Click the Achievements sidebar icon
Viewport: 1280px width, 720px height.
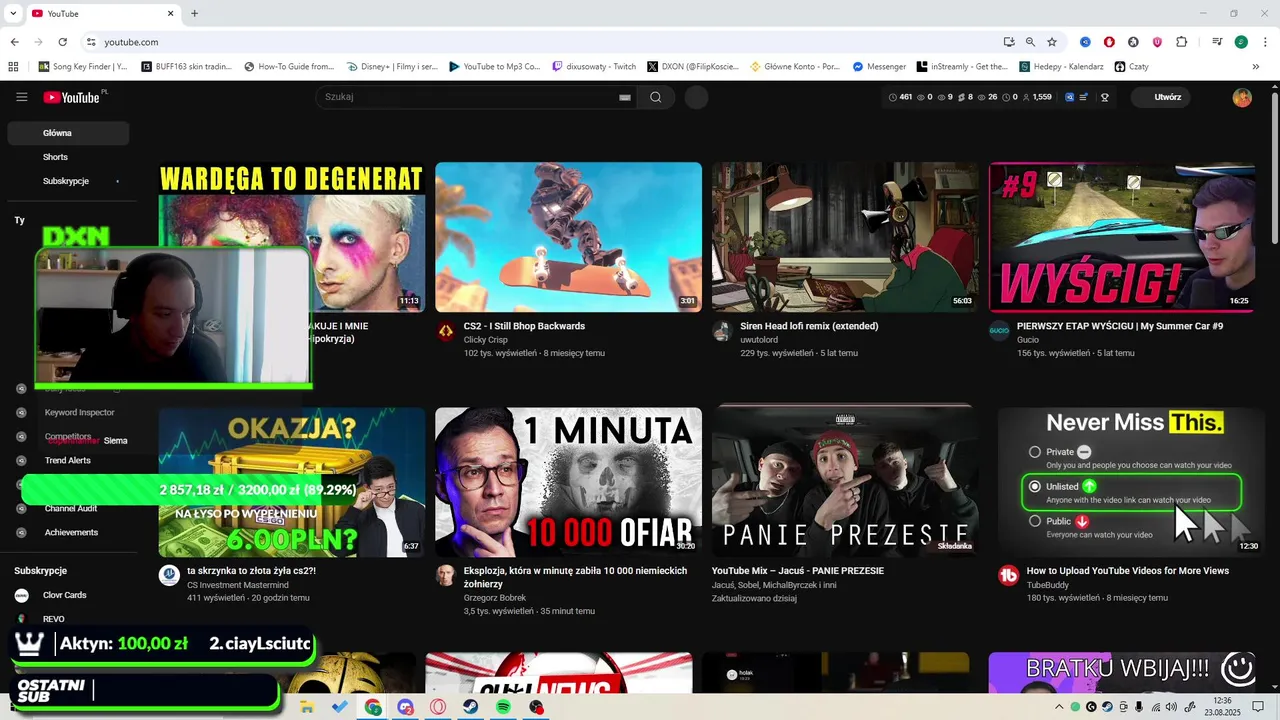pos(21,532)
